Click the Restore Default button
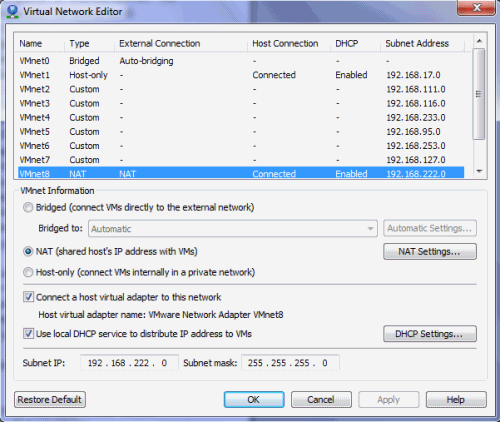Image resolution: width=500 pixels, height=422 pixels. (50, 399)
